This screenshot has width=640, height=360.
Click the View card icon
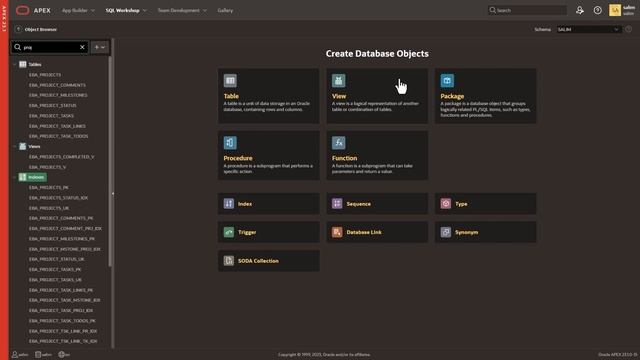tap(338, 80)
